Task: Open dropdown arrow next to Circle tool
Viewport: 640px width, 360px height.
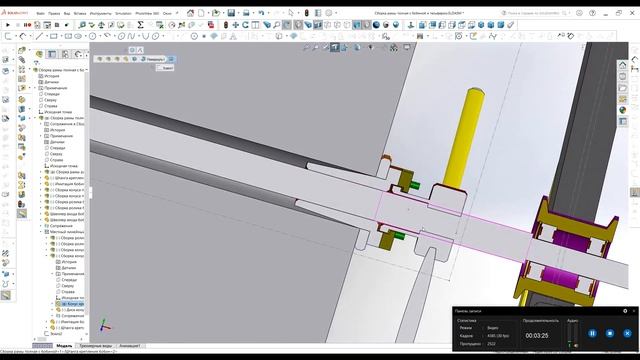Action: pyautogui.click(x=99, y=36)
